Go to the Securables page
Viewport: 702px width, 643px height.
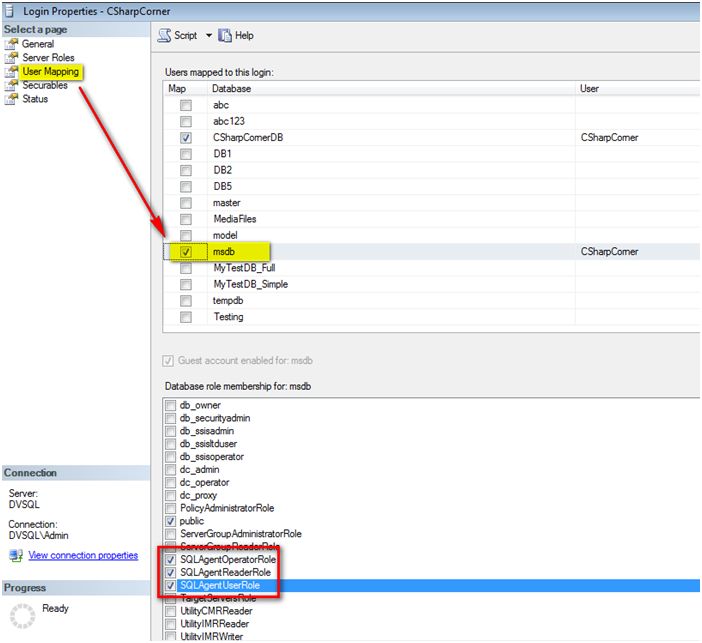coord(45,85)
